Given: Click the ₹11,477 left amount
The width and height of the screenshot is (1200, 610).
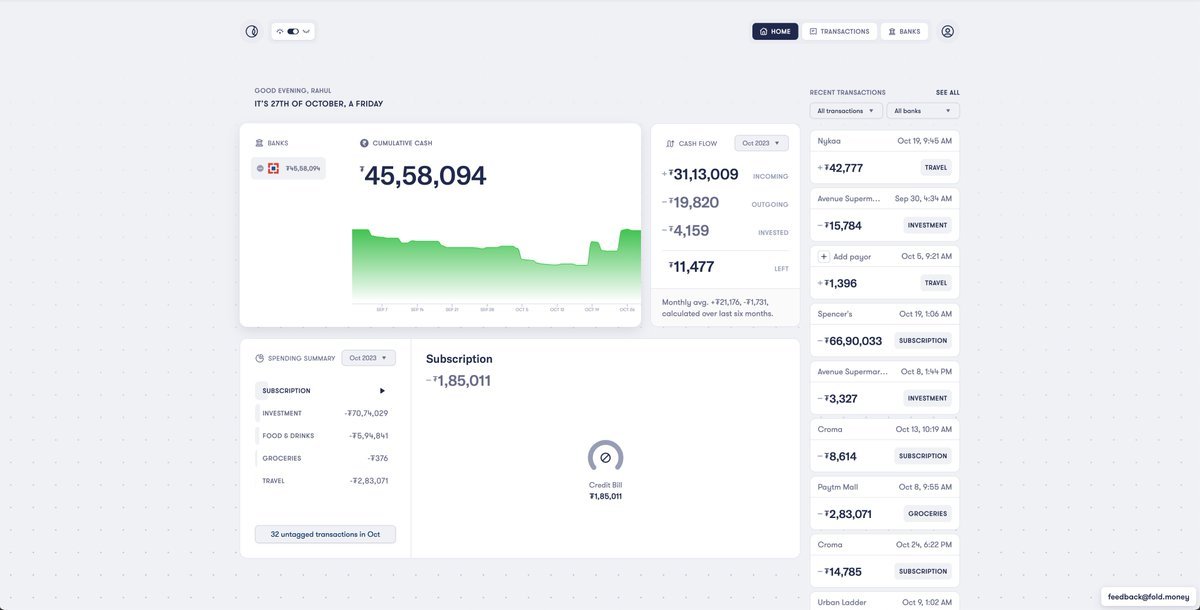Looking at the screenshot, I should click(x=692, y=267).
